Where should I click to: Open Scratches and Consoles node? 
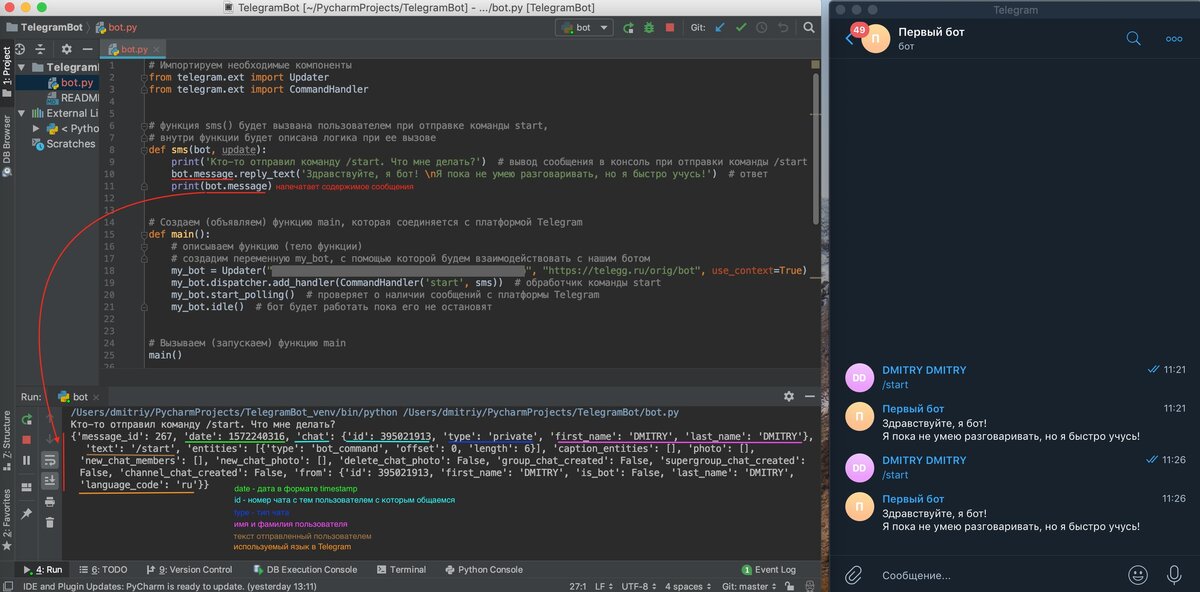65,143
